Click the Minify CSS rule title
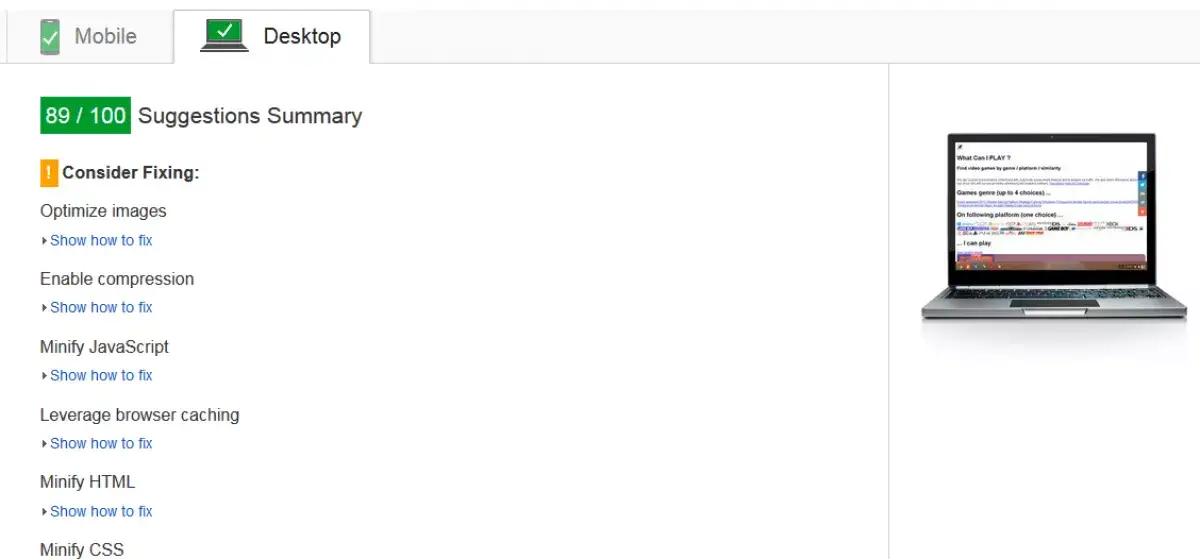Image resolution: width=1200 pixels, height=559 pixels. tap(82, 549)
